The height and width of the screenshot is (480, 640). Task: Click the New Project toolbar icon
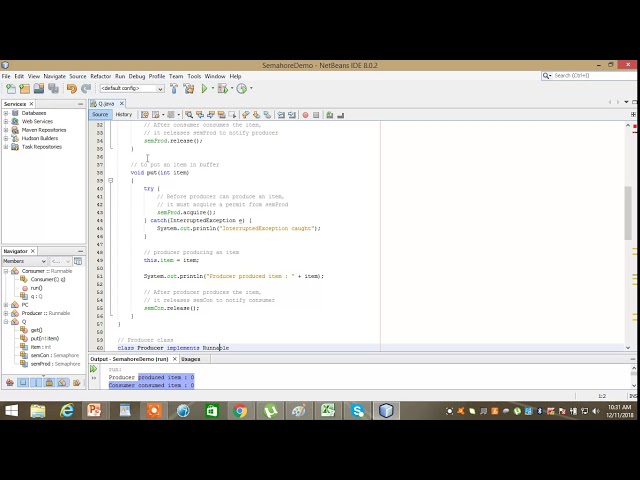click(x=24, y=89)
